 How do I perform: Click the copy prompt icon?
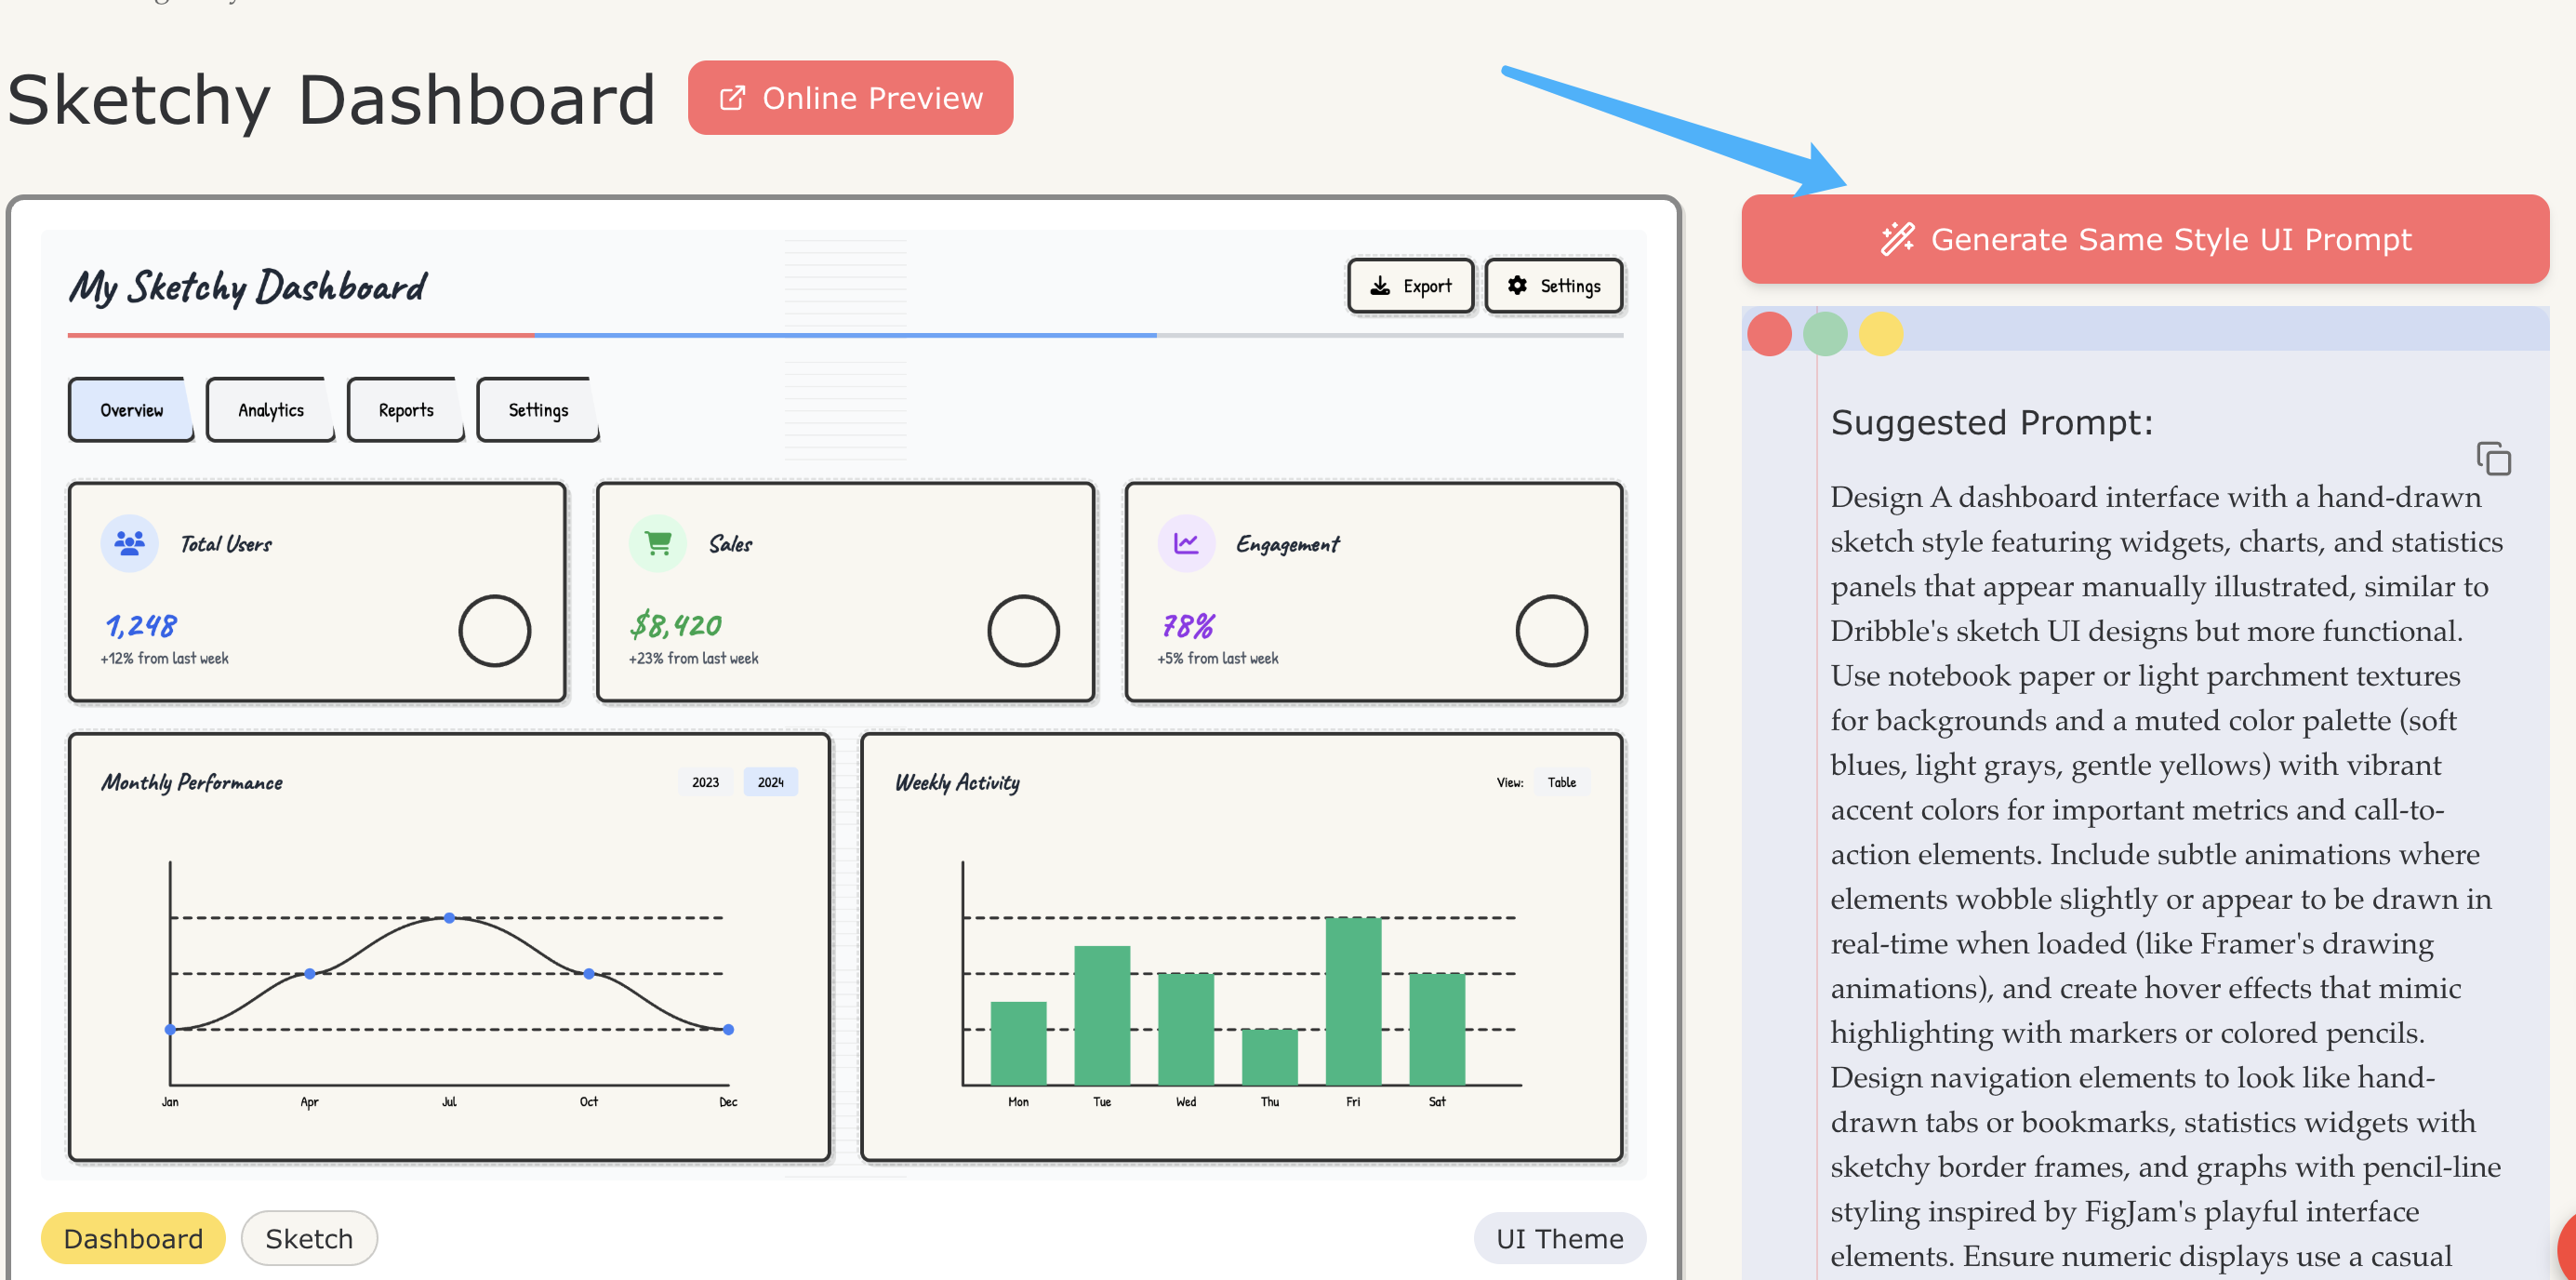coord(2493,458)
